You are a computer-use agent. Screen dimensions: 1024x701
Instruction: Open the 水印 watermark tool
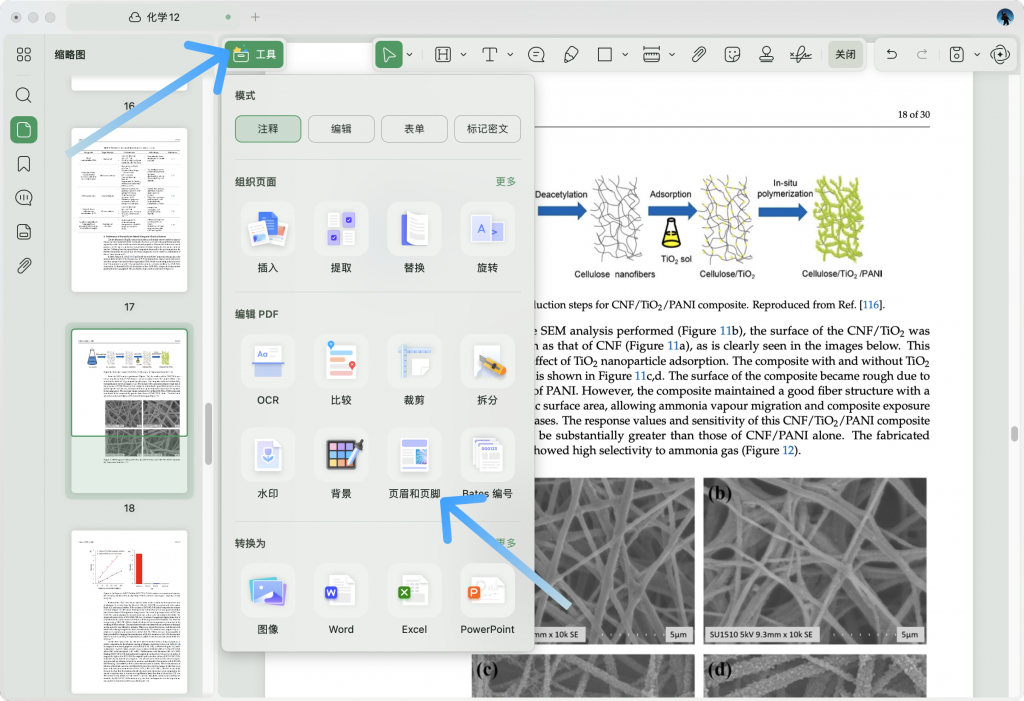(268, 464)
